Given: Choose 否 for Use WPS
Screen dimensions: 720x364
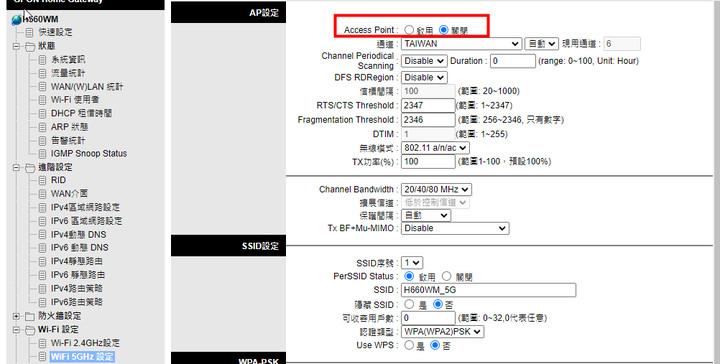Looking at the screenshot, I should (435, 345).
